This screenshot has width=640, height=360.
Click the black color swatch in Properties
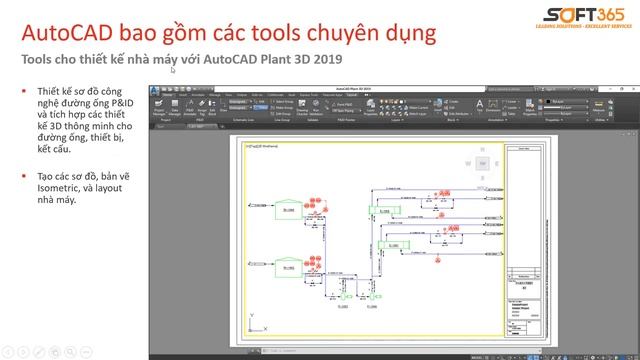[x=549, y=101]
